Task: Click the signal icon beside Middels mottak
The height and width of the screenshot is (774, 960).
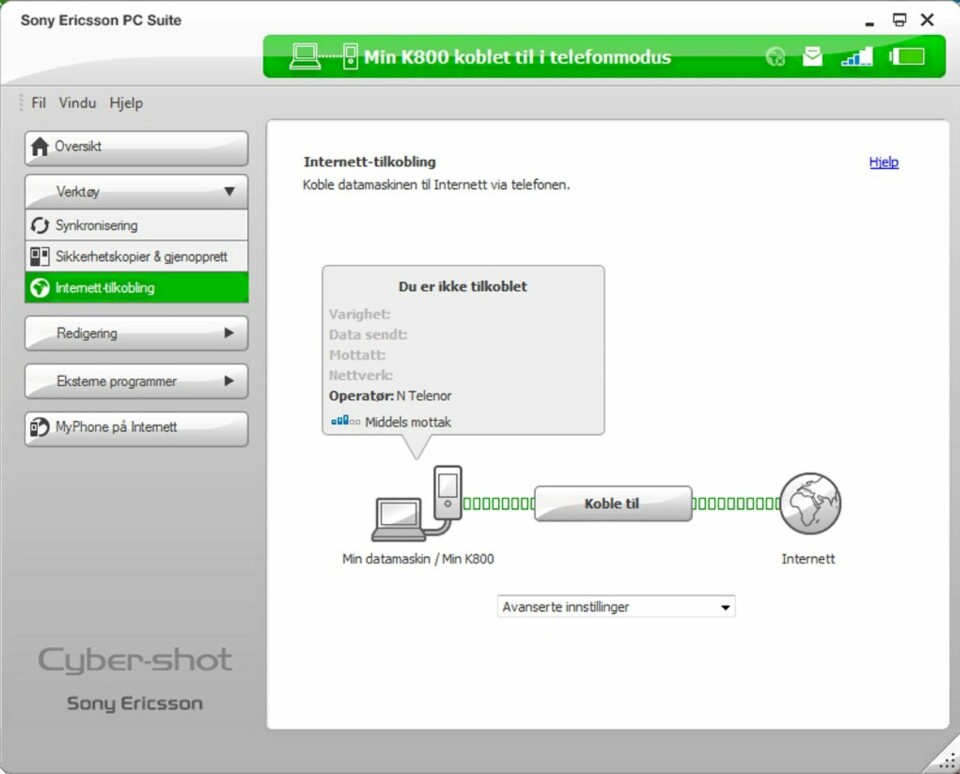Action: point(345,421)
